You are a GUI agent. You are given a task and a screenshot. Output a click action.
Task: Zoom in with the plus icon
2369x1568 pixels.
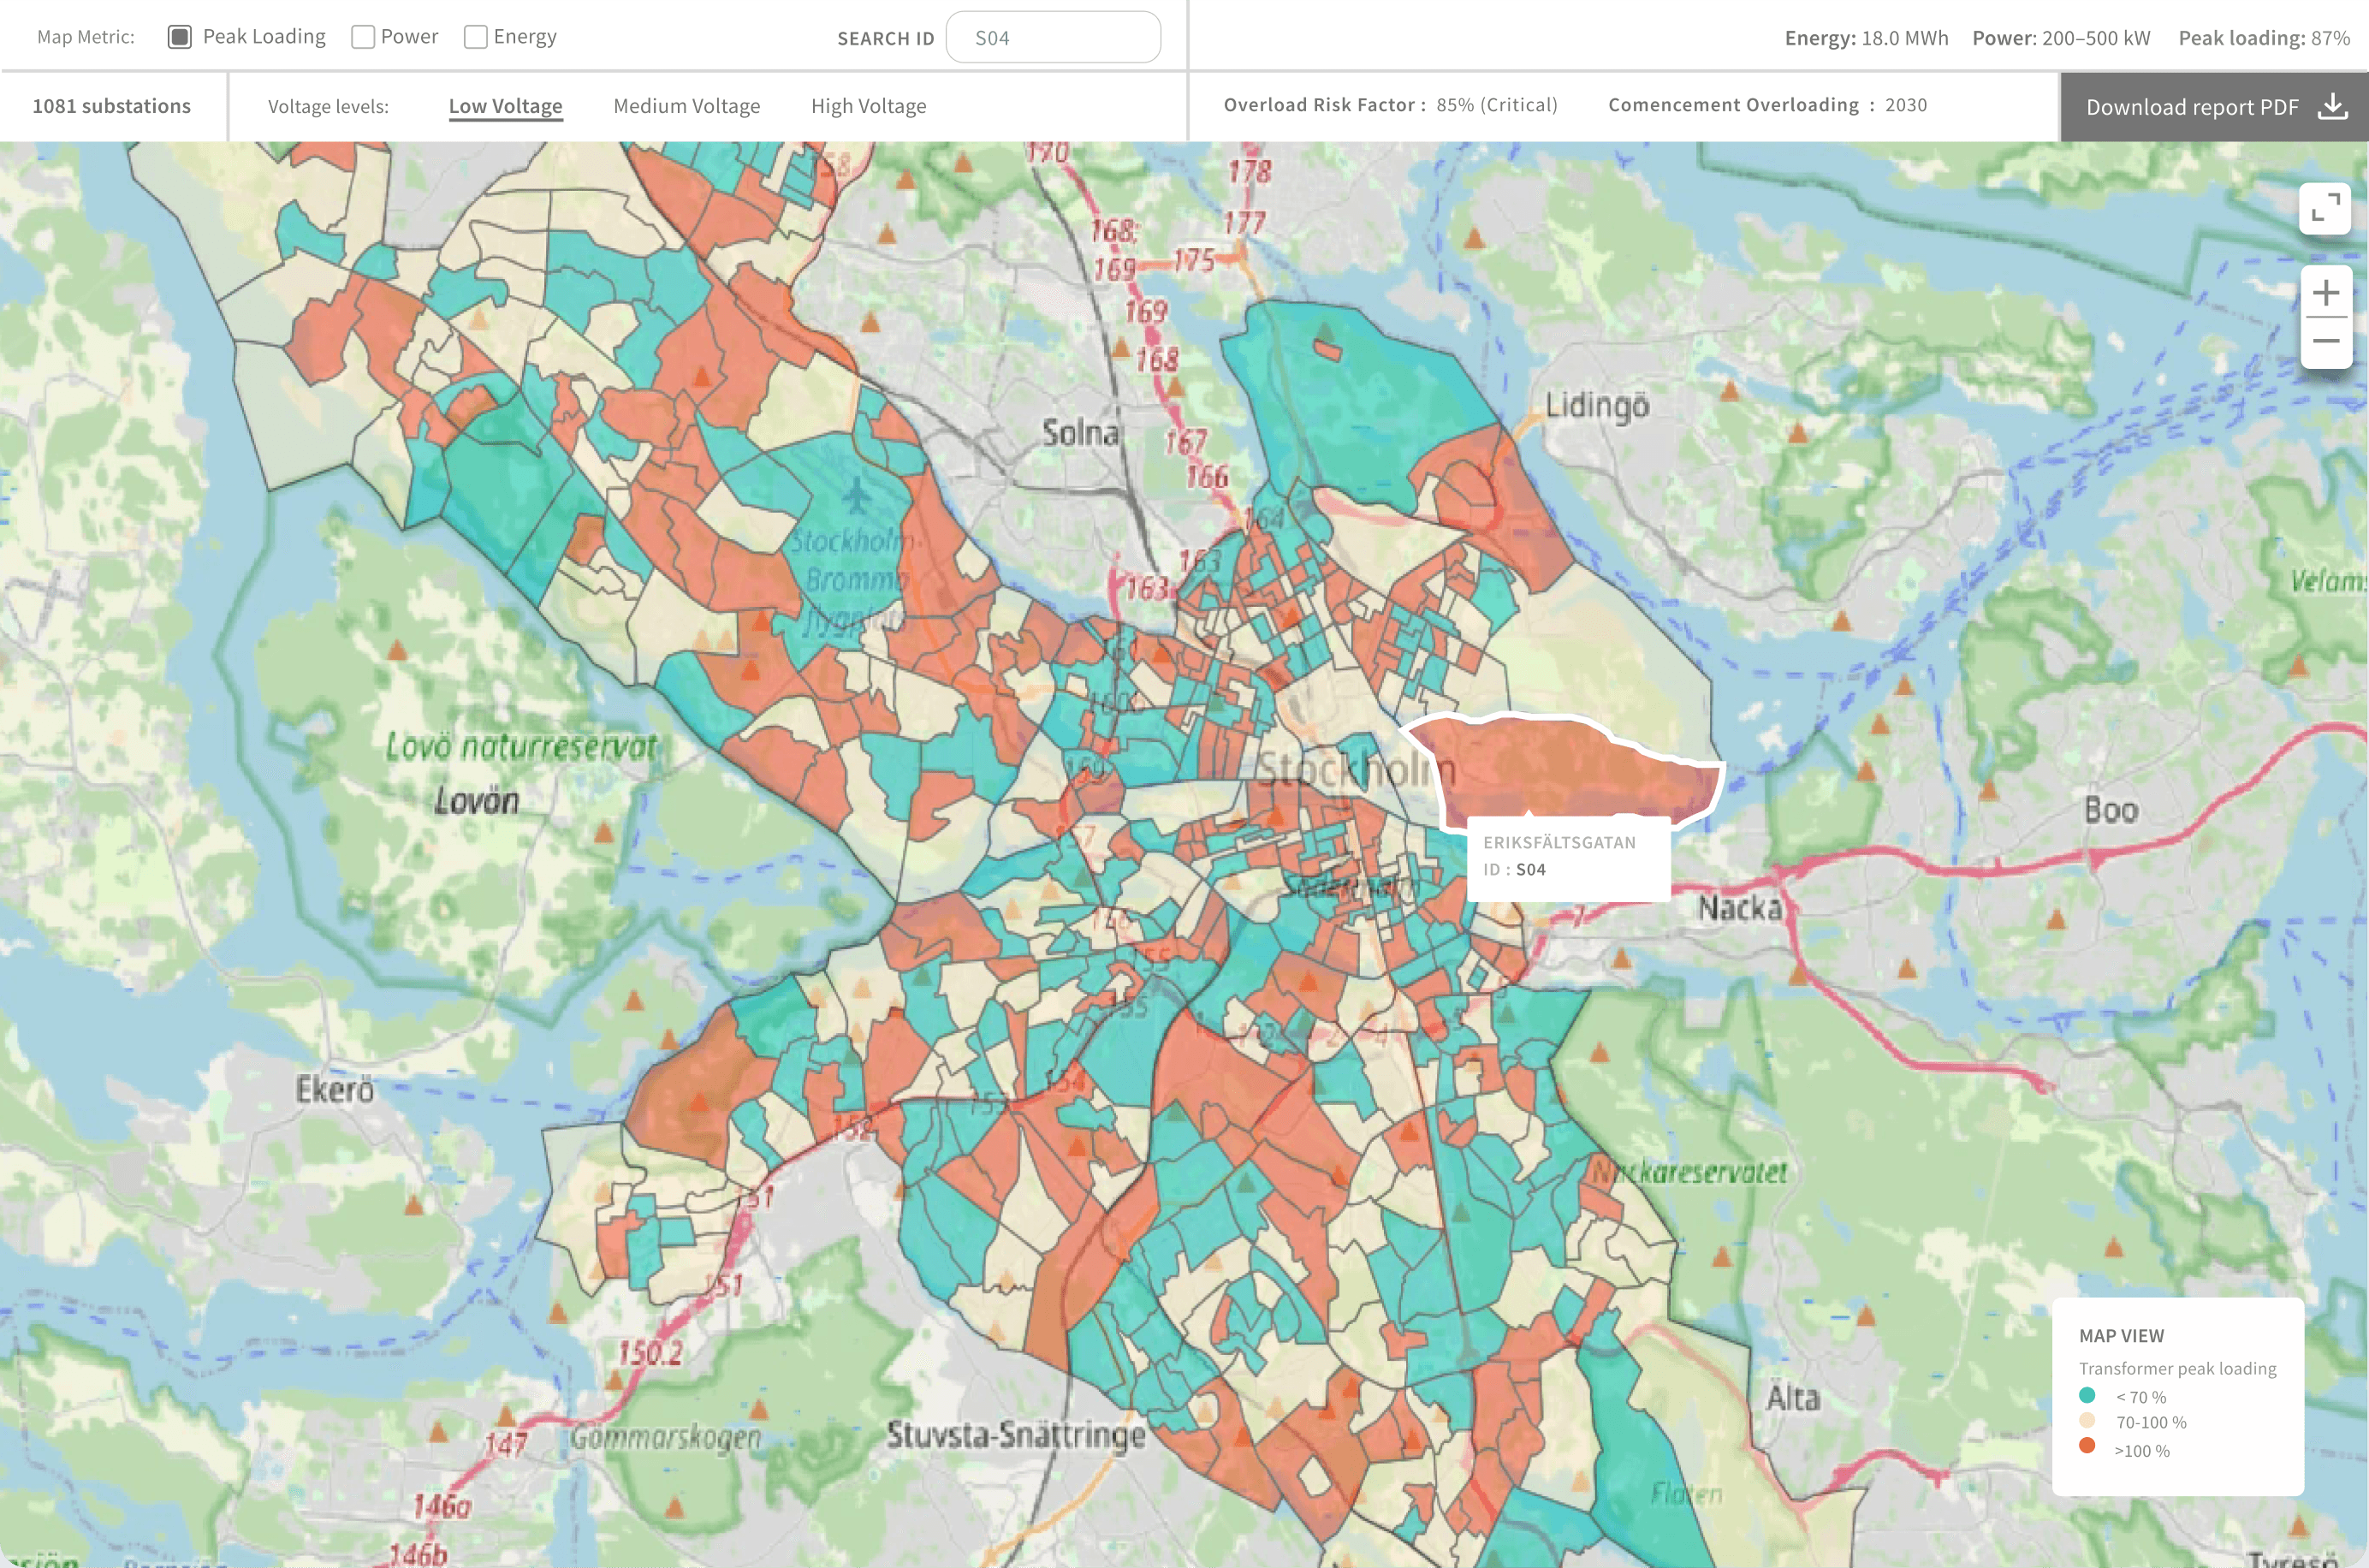[x=2325, y=293]
